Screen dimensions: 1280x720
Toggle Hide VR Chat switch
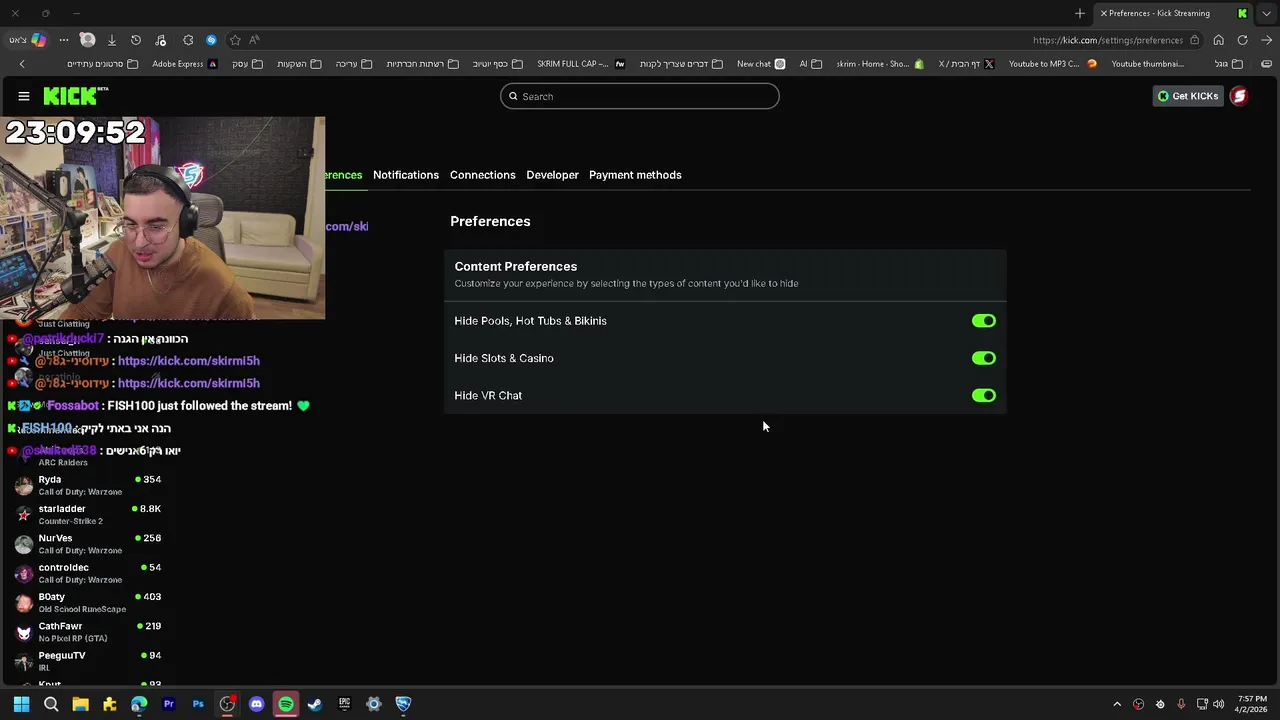984,395
